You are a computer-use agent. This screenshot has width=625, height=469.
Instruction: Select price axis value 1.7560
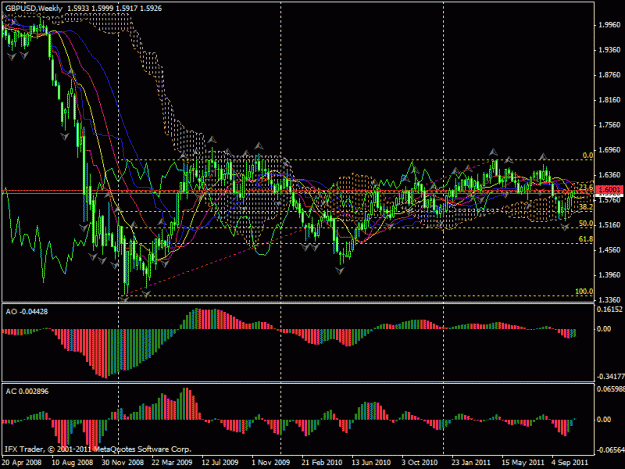point(610,125)
